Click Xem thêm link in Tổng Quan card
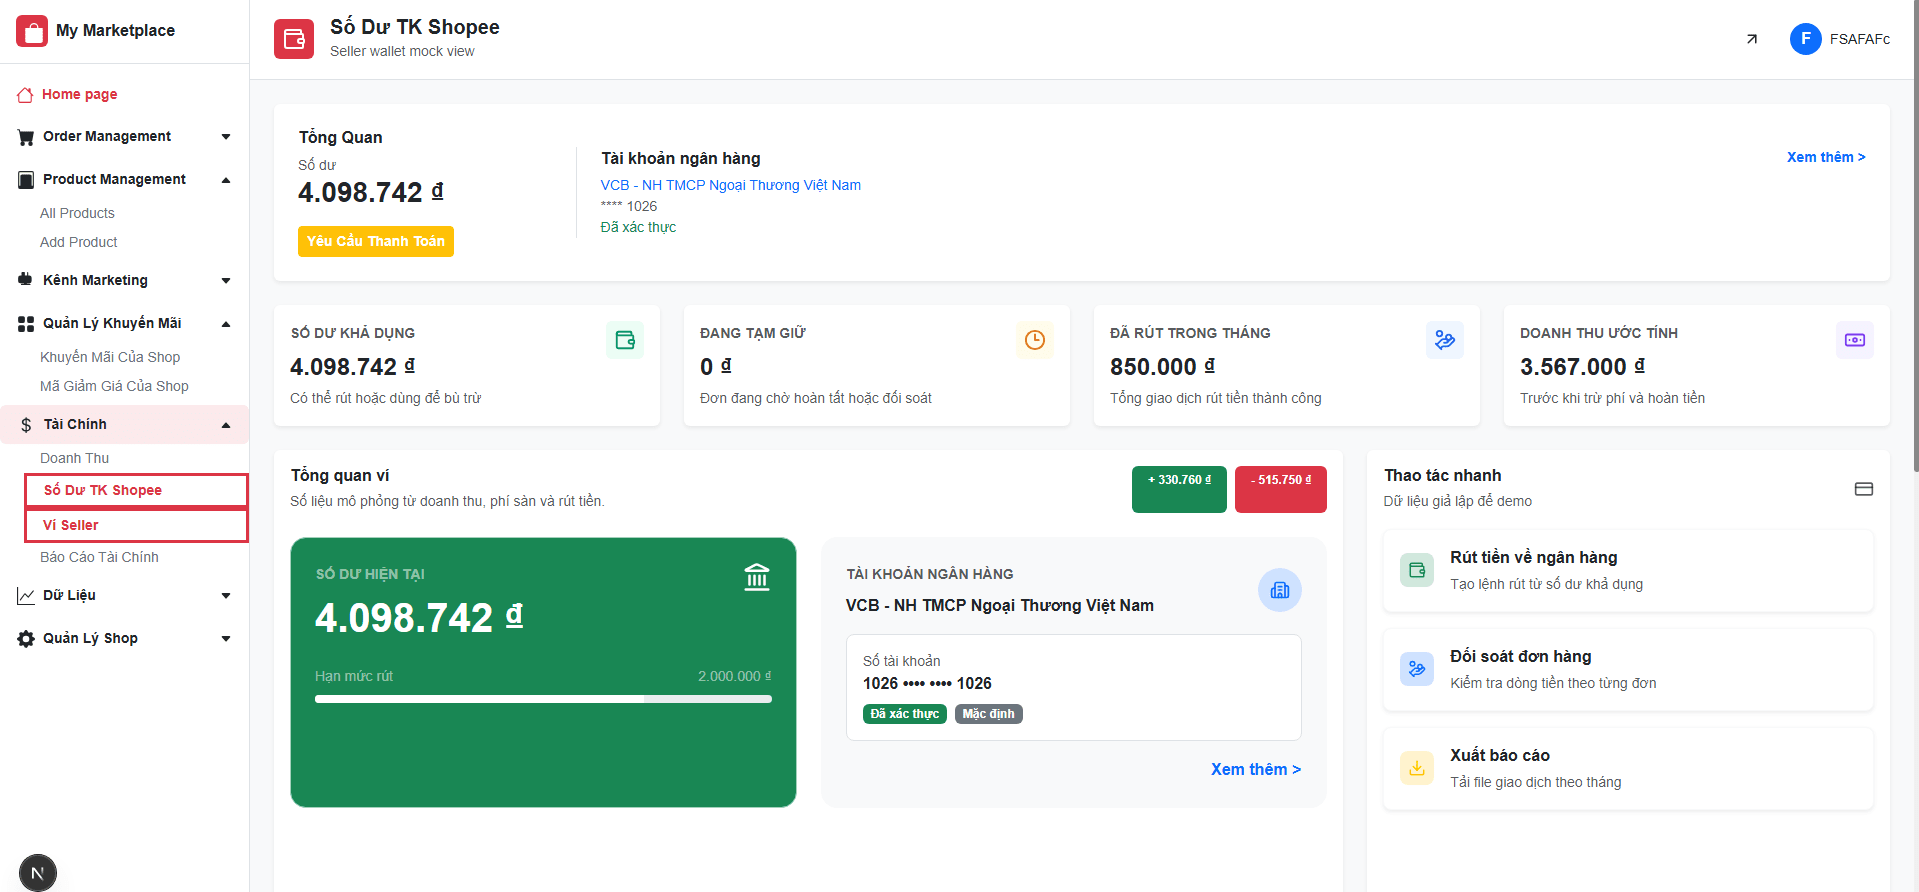The width and height of the screenshot is (1919, 892). coord(1826,157)
